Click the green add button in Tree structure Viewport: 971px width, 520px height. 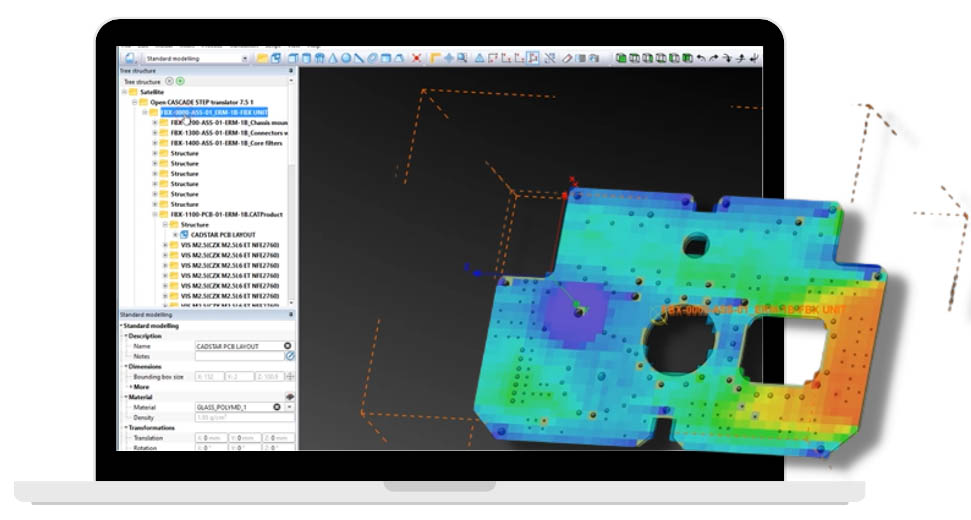[x=181, y=81]
